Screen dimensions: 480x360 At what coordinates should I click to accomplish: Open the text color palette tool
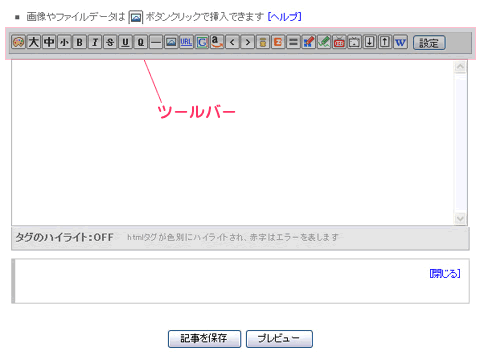pos(18,42)
